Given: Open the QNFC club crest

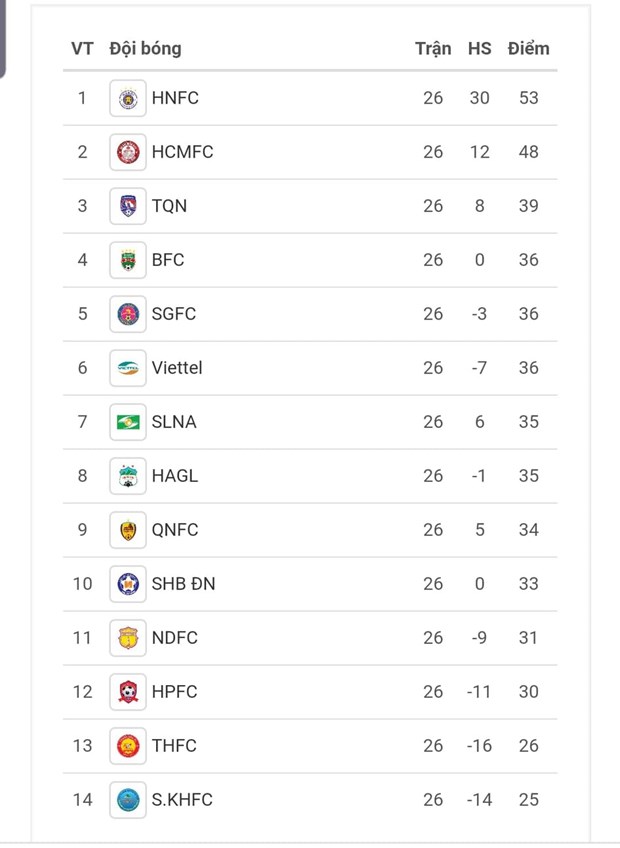Looking at the screenshot, I should coord(128,530).
